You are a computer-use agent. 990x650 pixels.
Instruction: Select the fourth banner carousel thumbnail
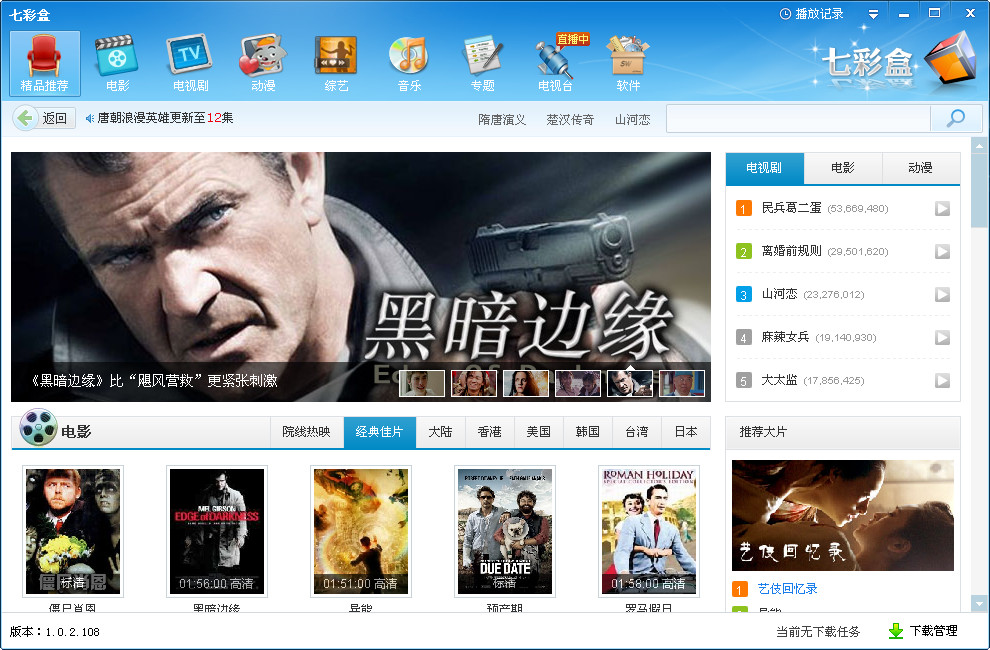tap(578, 383)
